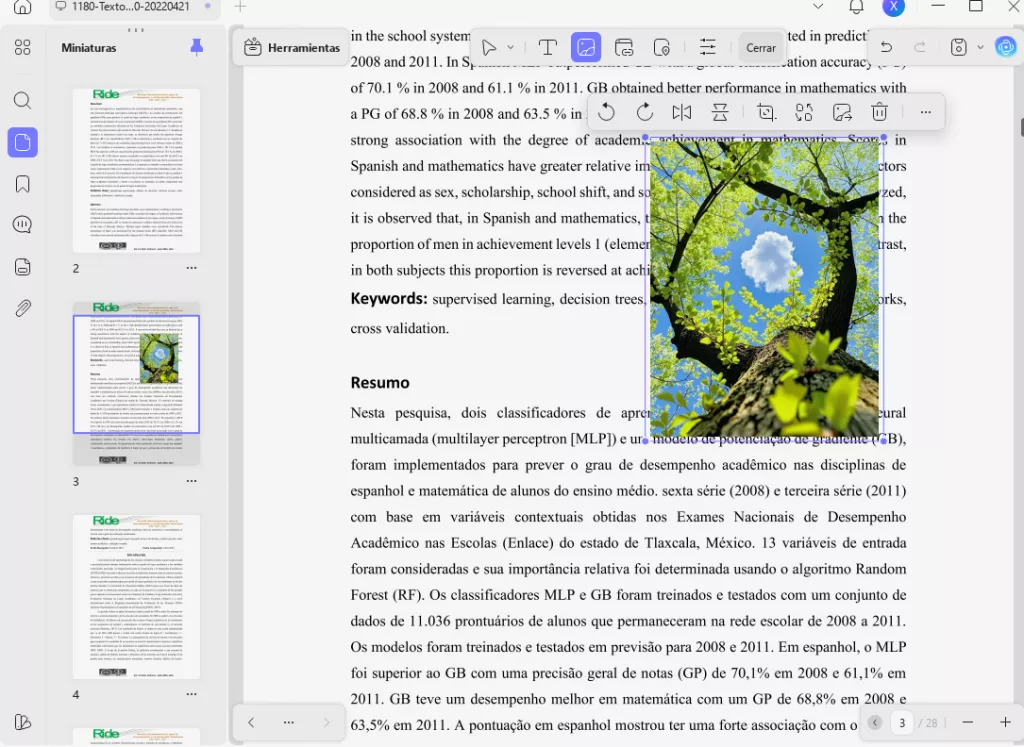Expand the selection tool dropdown arrow
This screenshot has width=1024, height=747.
[x=511, y=47]
